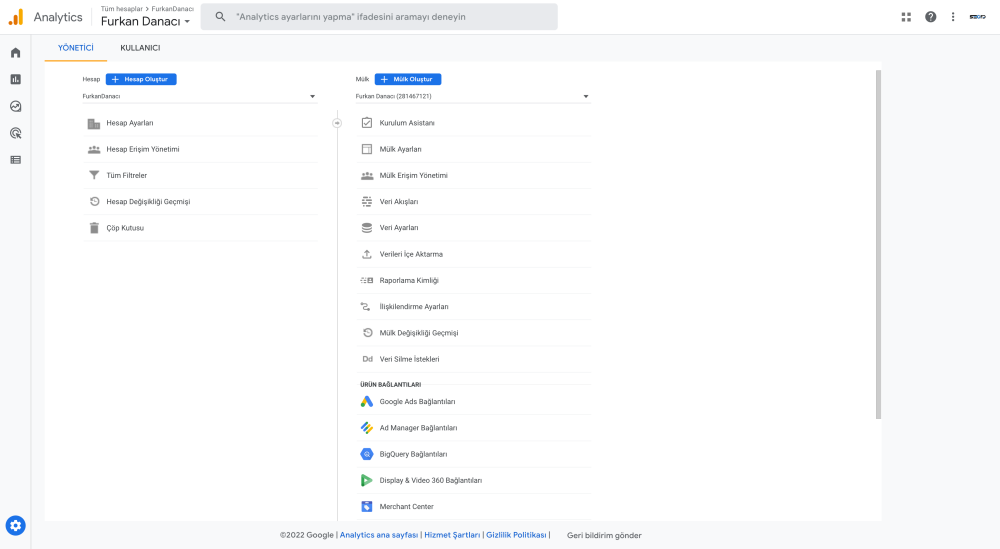Open the Hizmet Şartları link
Viewport: 1000px width, 549px height.
pyautogui.click(x=452, y=535)
